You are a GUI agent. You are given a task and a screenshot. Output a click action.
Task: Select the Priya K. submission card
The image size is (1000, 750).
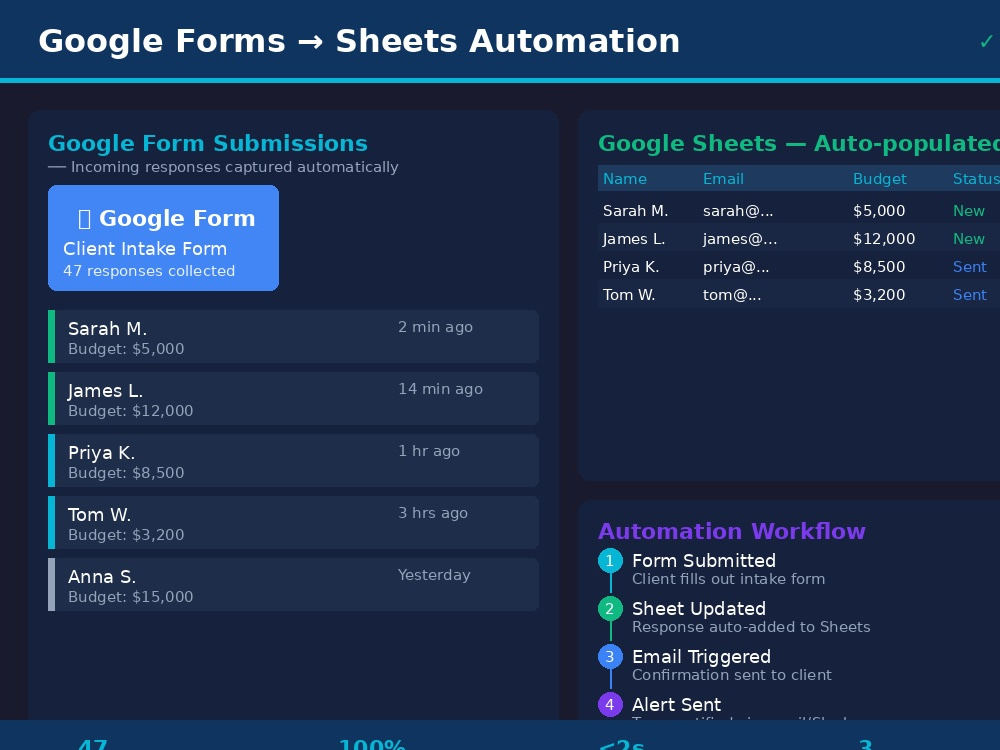click(293, 460)
